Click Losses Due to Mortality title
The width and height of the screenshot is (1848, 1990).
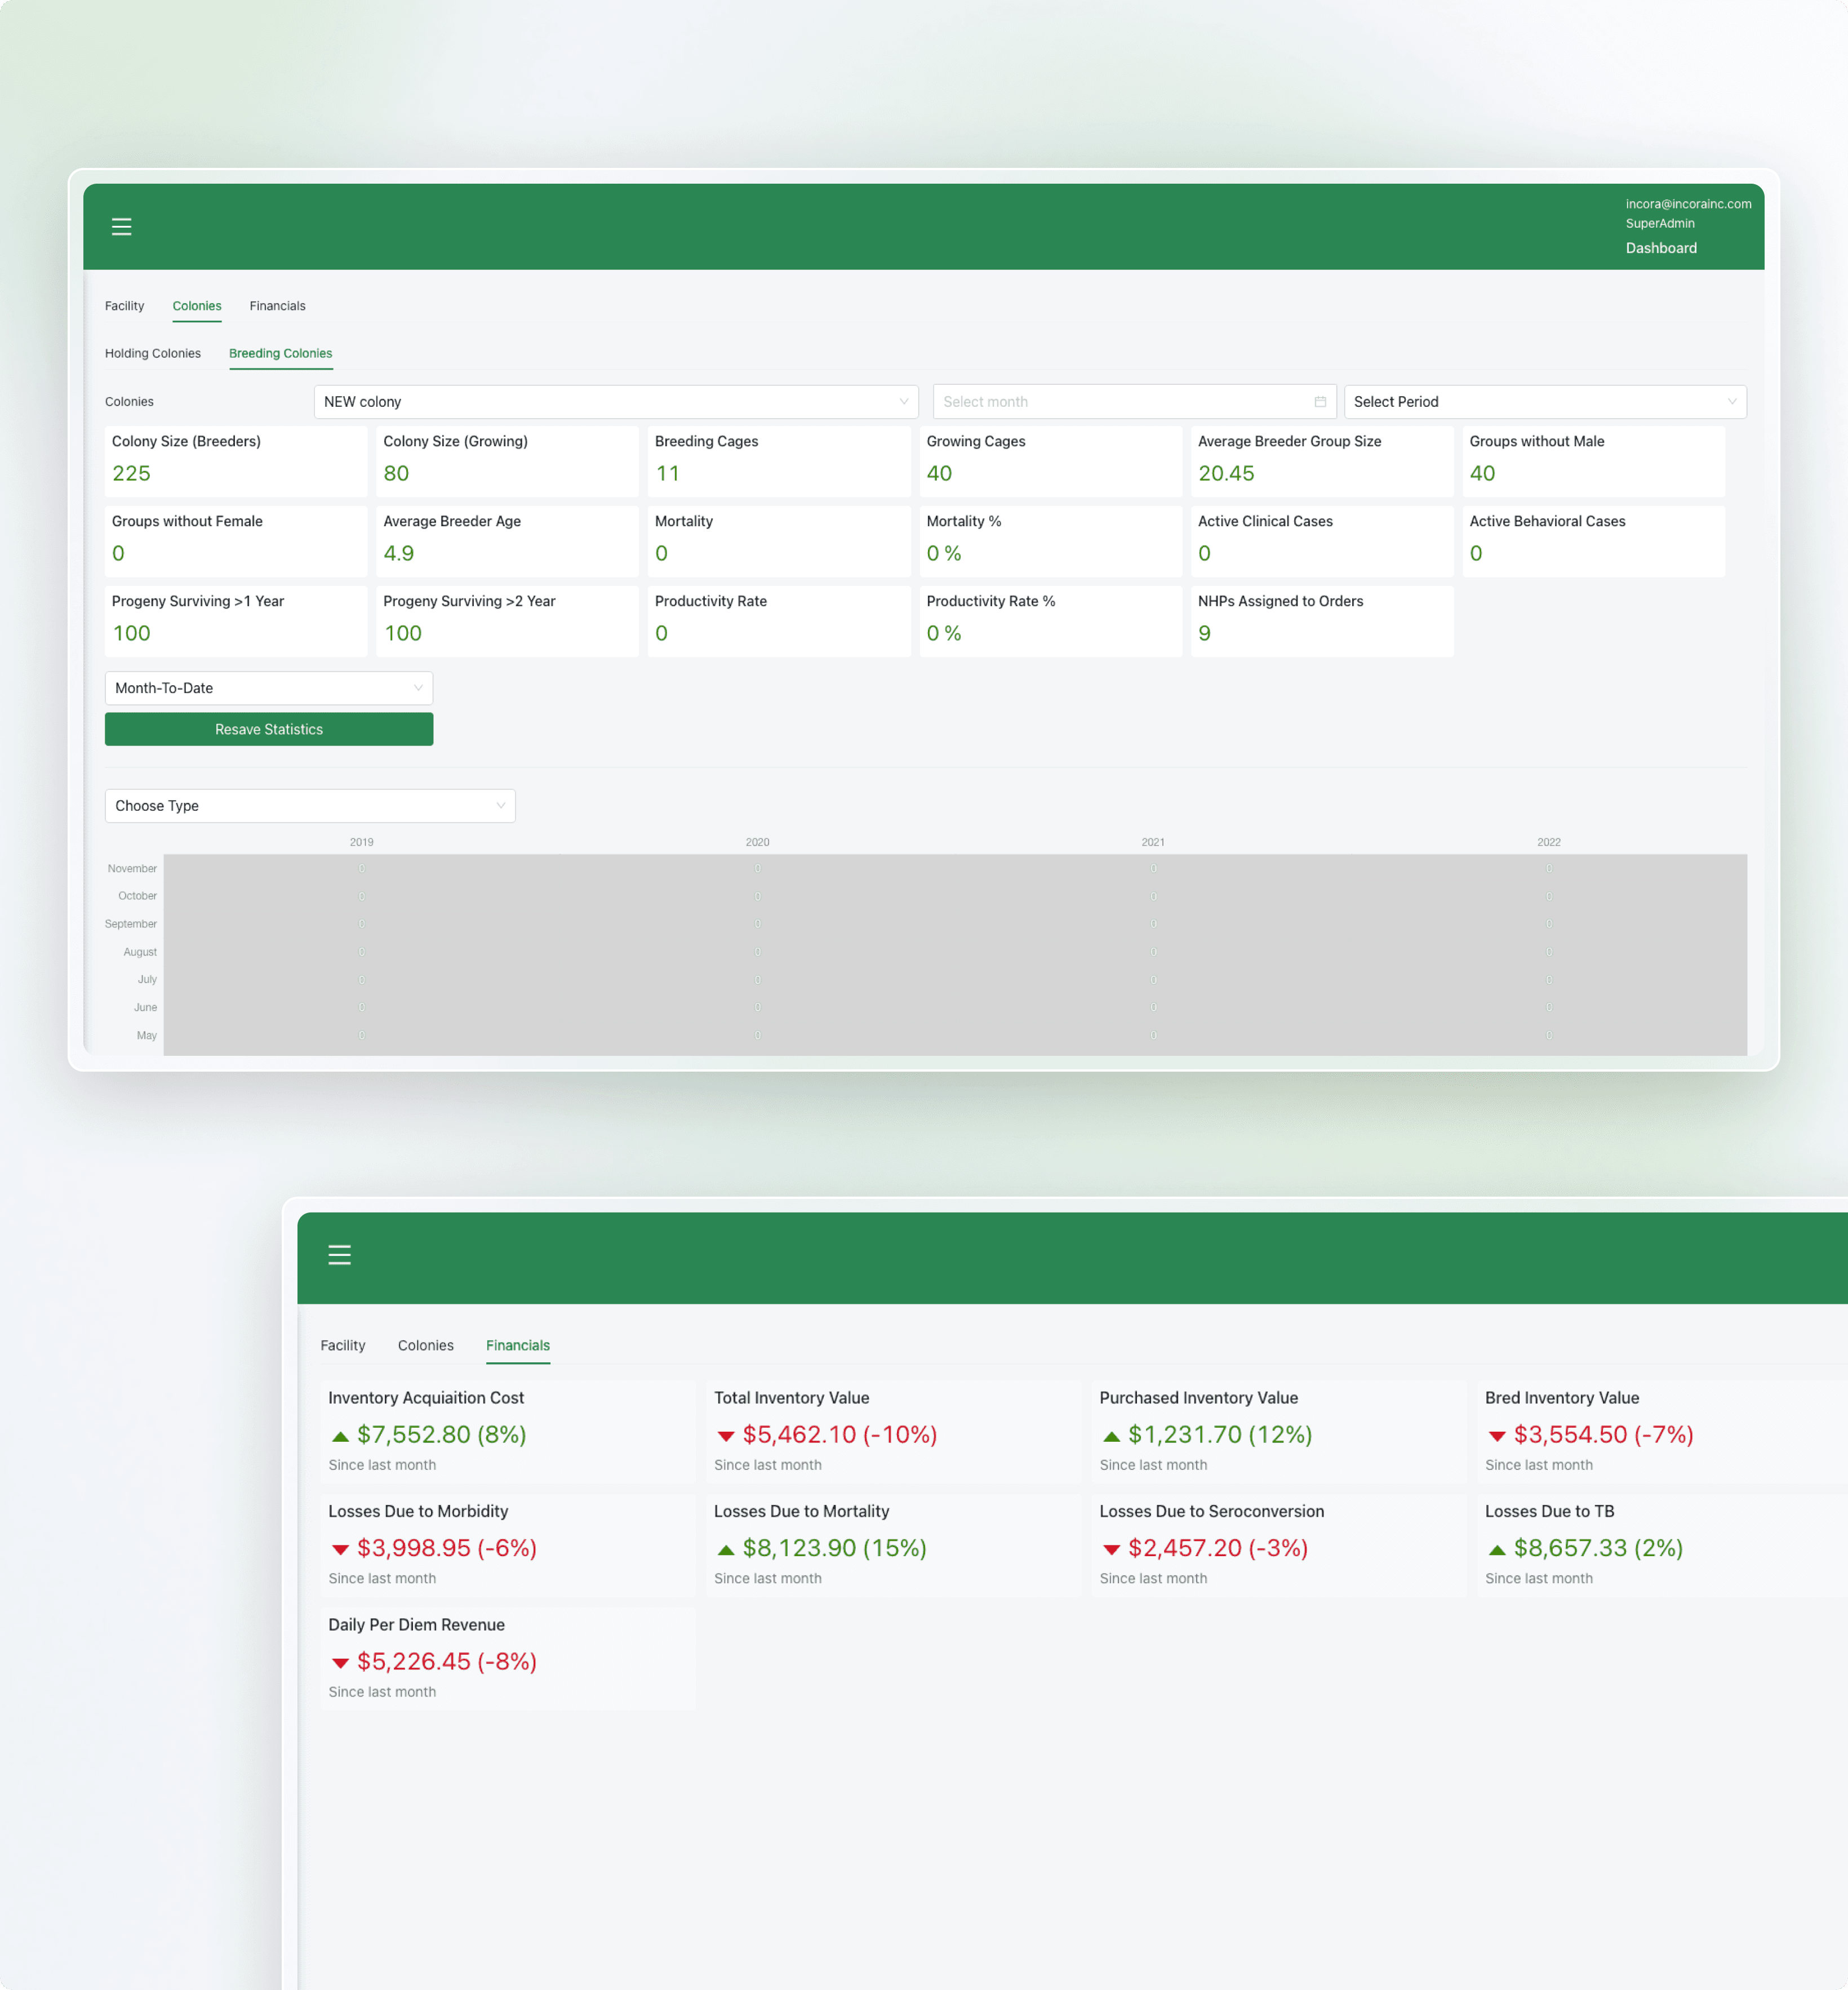click(x=801, y=1511)
